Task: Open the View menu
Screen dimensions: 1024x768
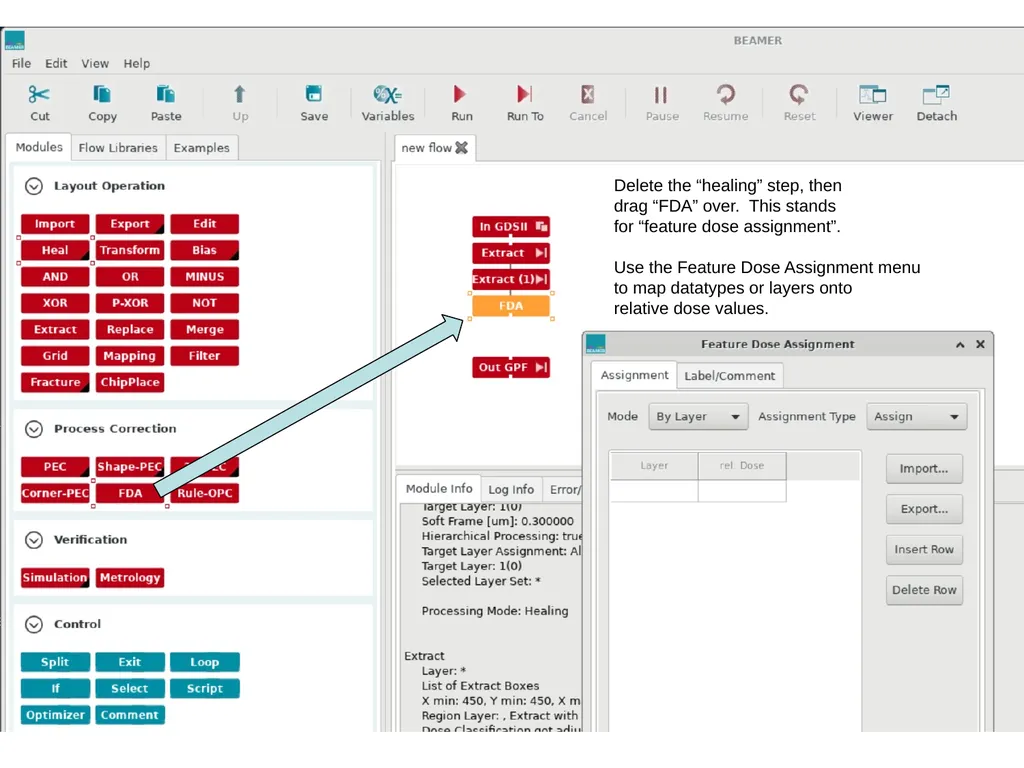Action: [x=95, y=63]
